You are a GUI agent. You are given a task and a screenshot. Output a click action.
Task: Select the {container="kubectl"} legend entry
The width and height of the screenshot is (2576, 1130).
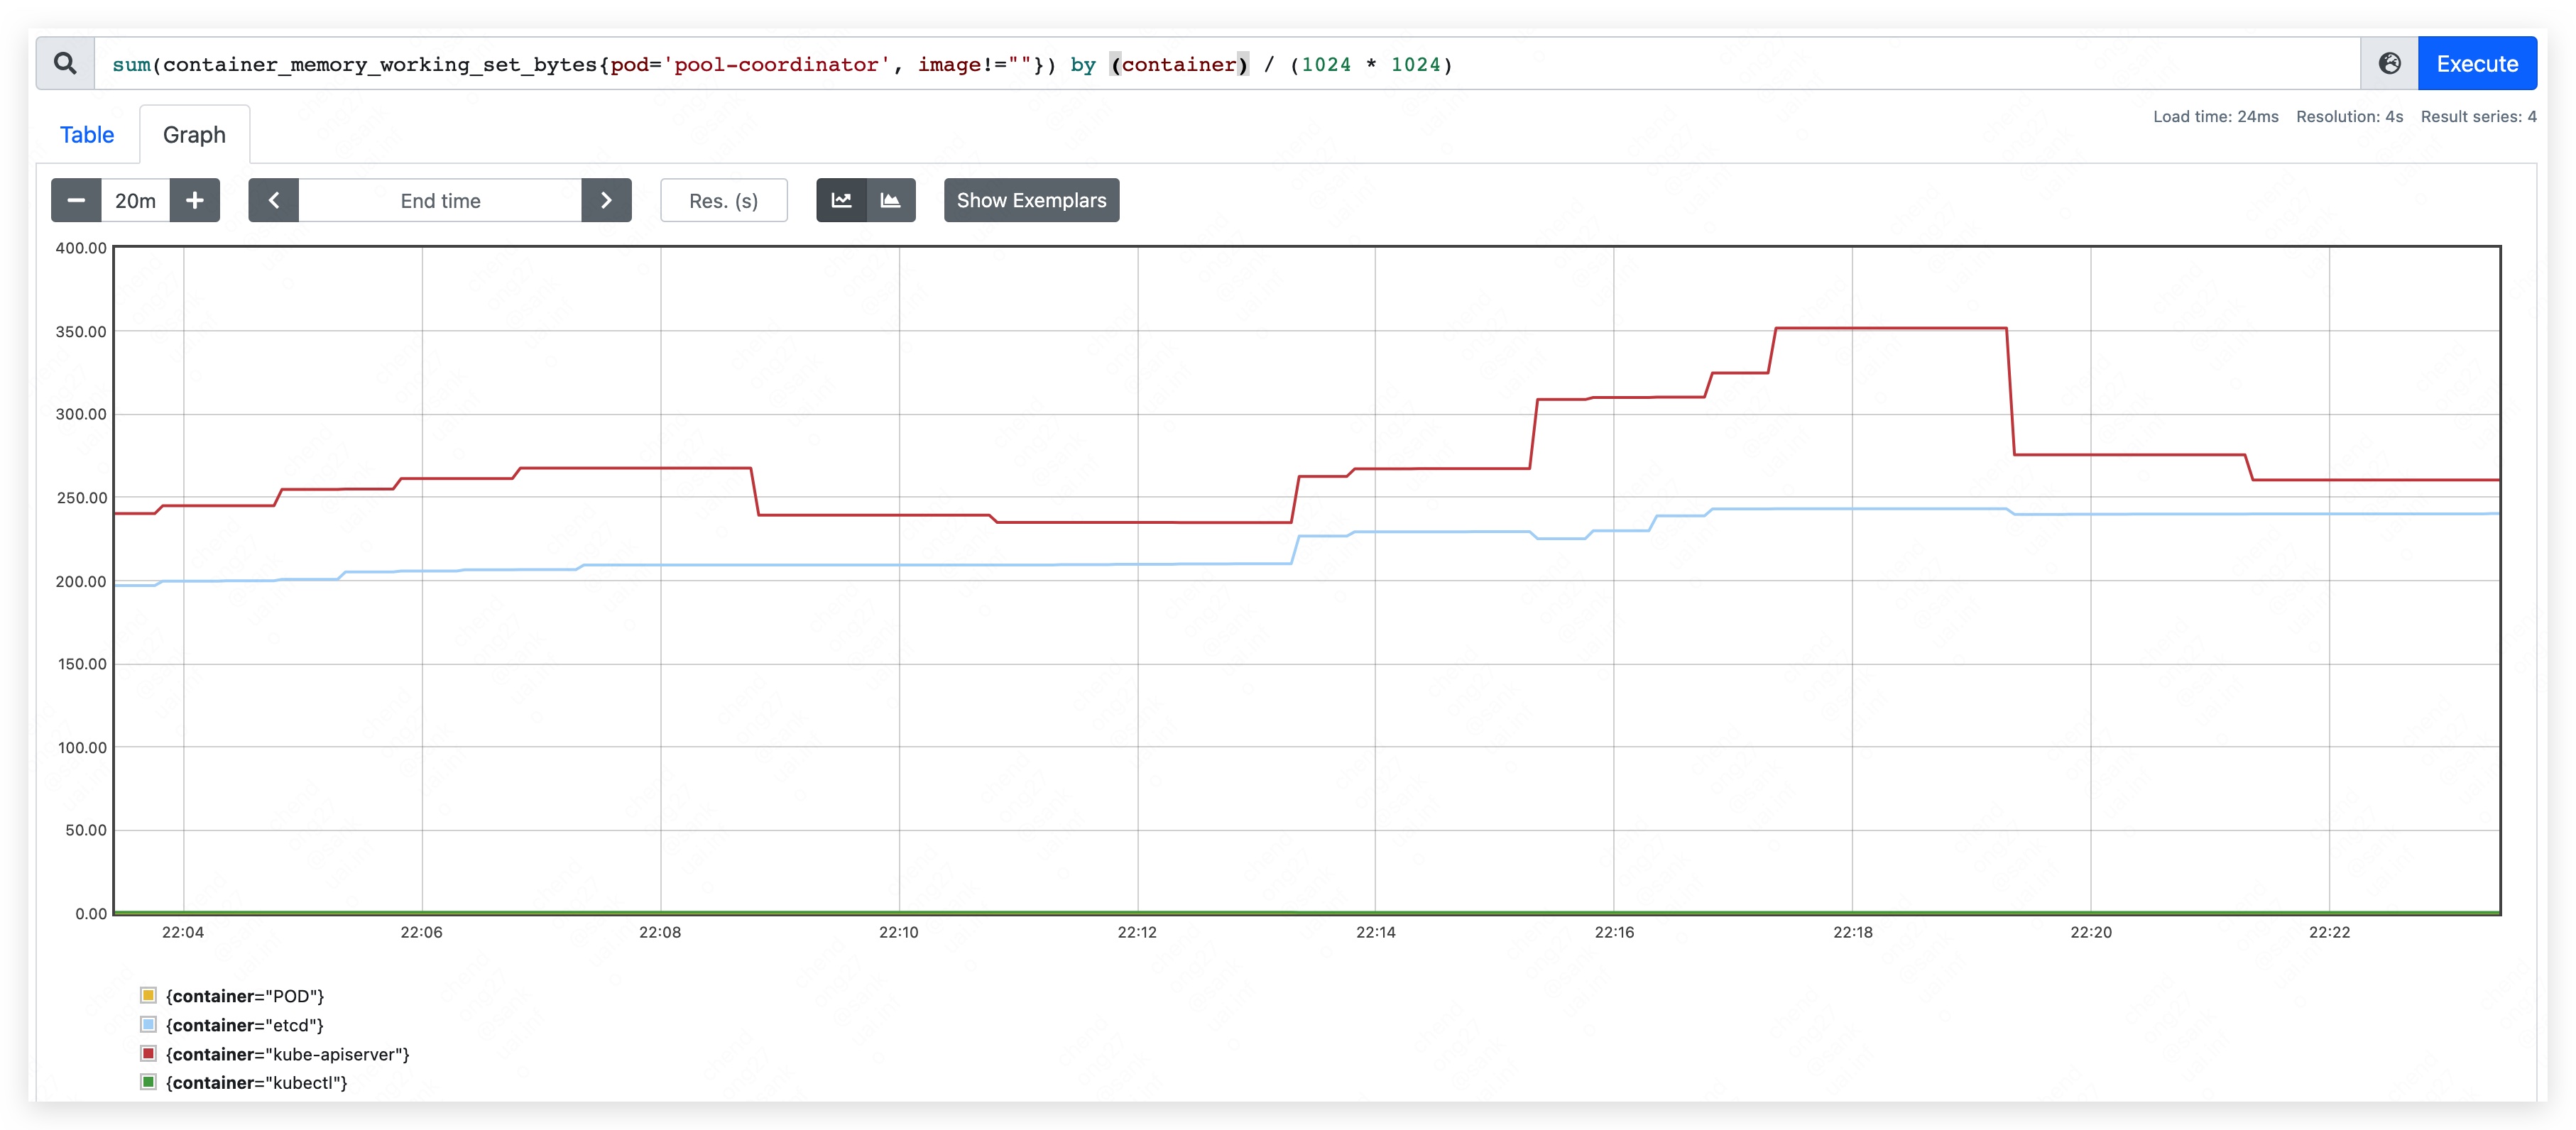tap(257, 1083)
